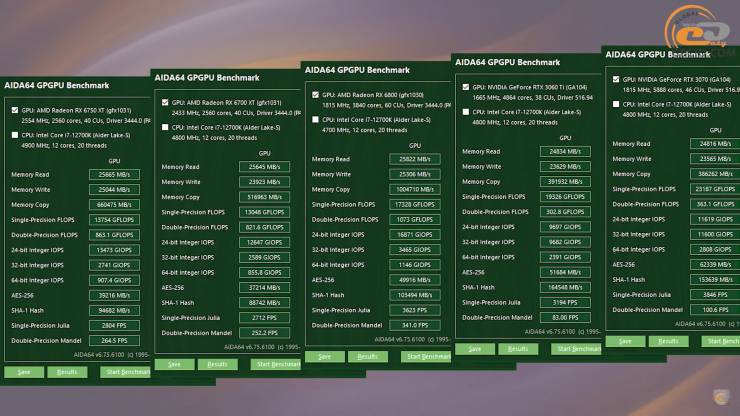The width and height of the screenshot is (740, 416).
Task: Click 32-bit Integer IOPS value 3465 GIOPS
Action: tap(415, 250)
